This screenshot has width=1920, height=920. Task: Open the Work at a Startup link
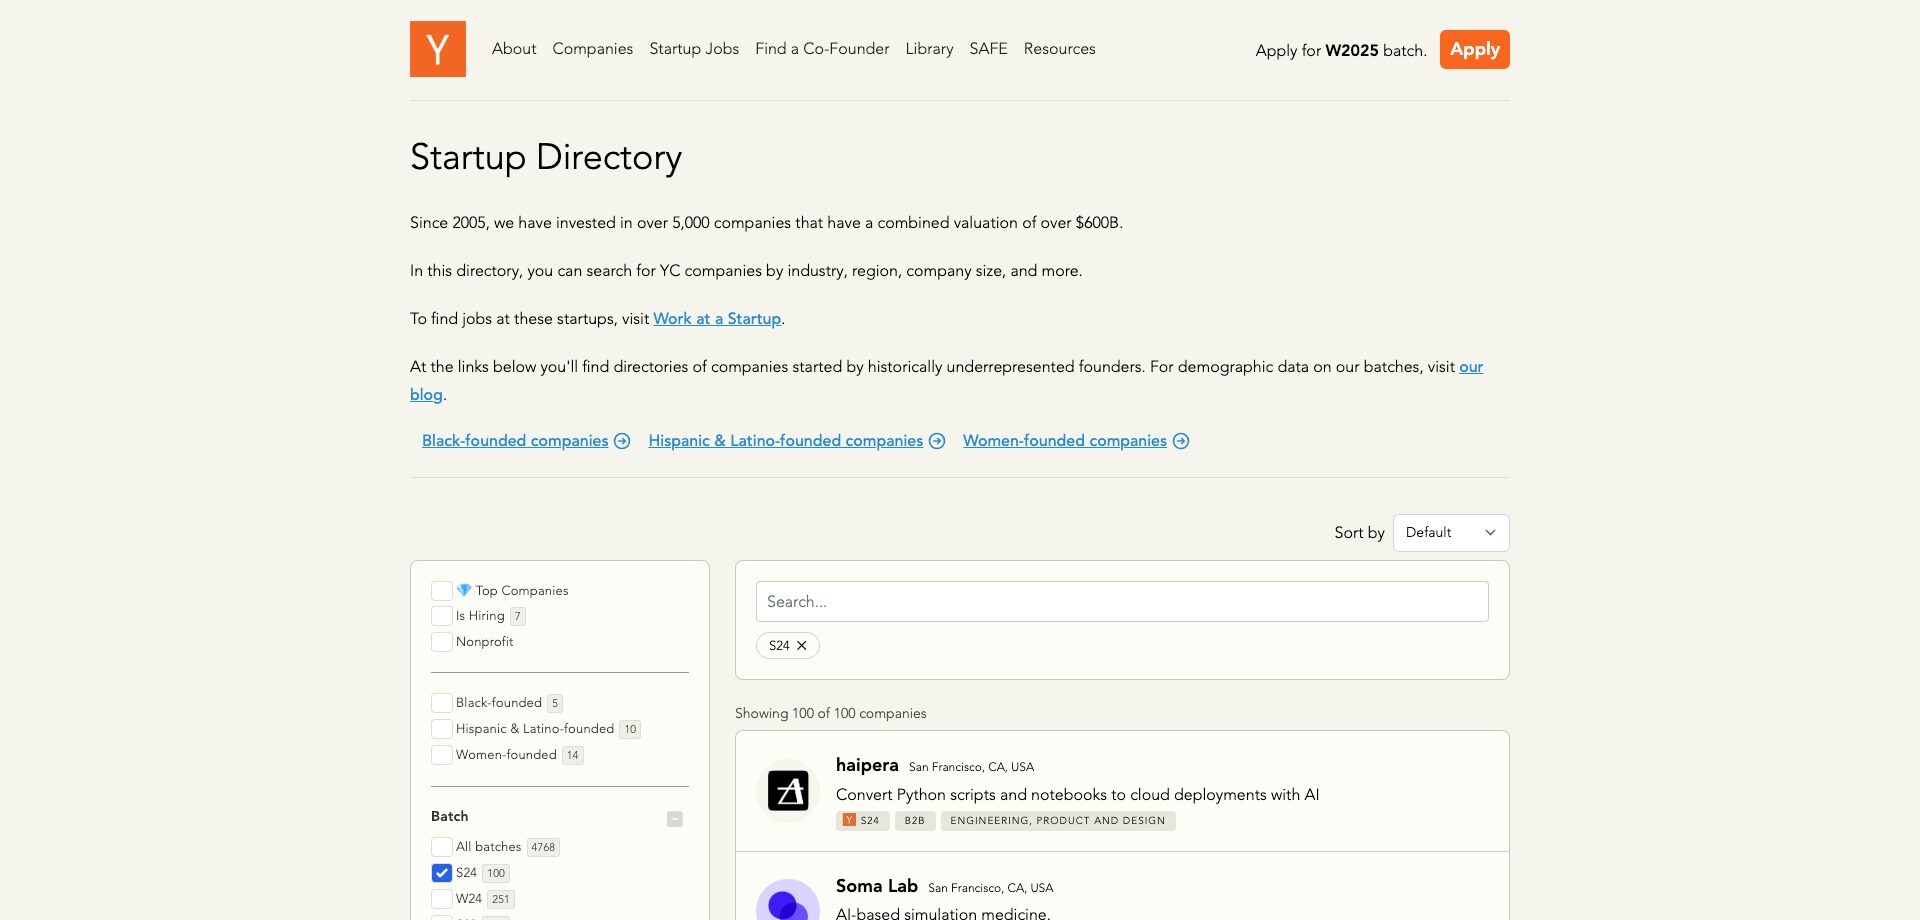coord(716,318)
